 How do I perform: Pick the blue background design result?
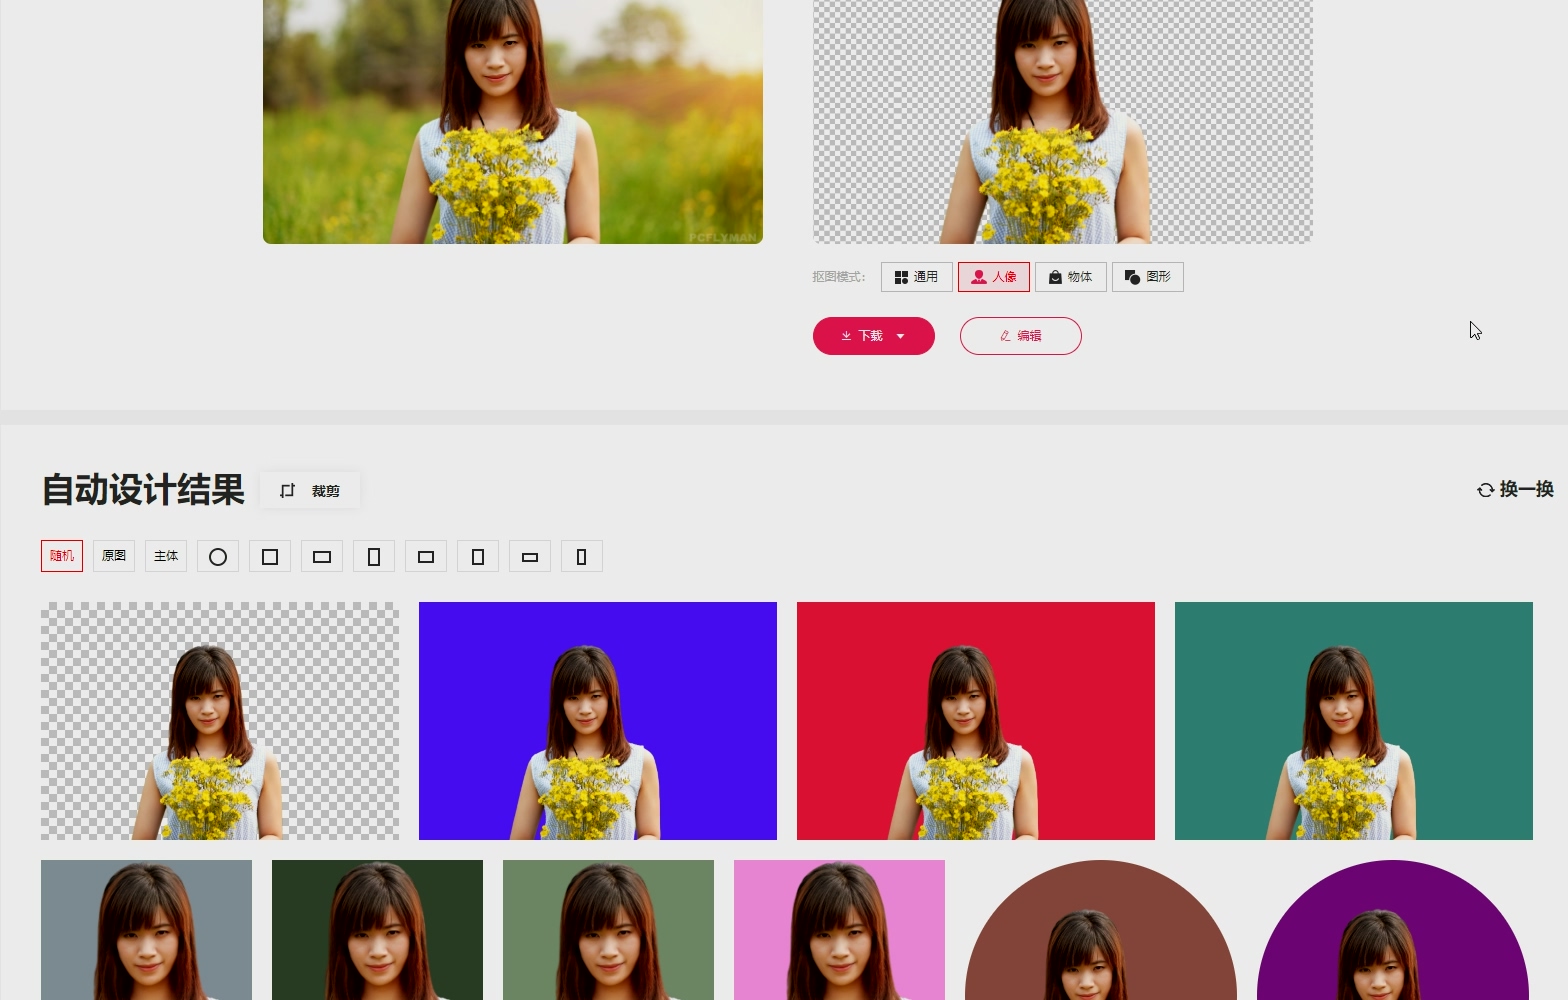pos(598,721)
